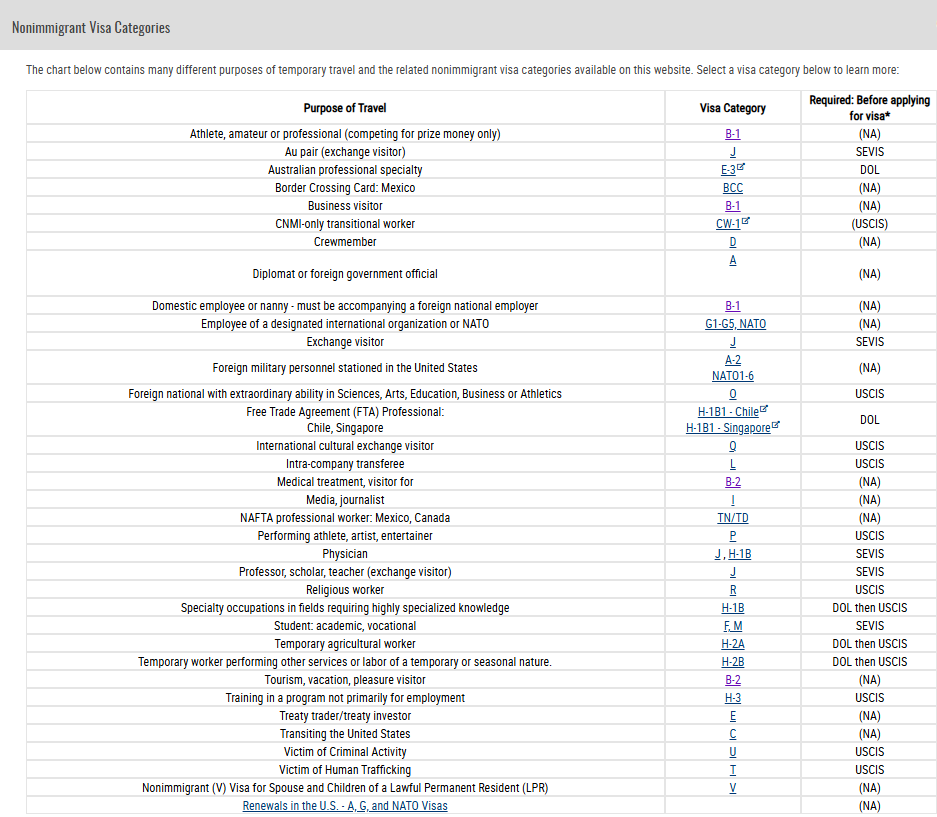This screenshot has width=937, height=817.
Task: Open the R visa link for Religious worker
Action: pos(733,590)
